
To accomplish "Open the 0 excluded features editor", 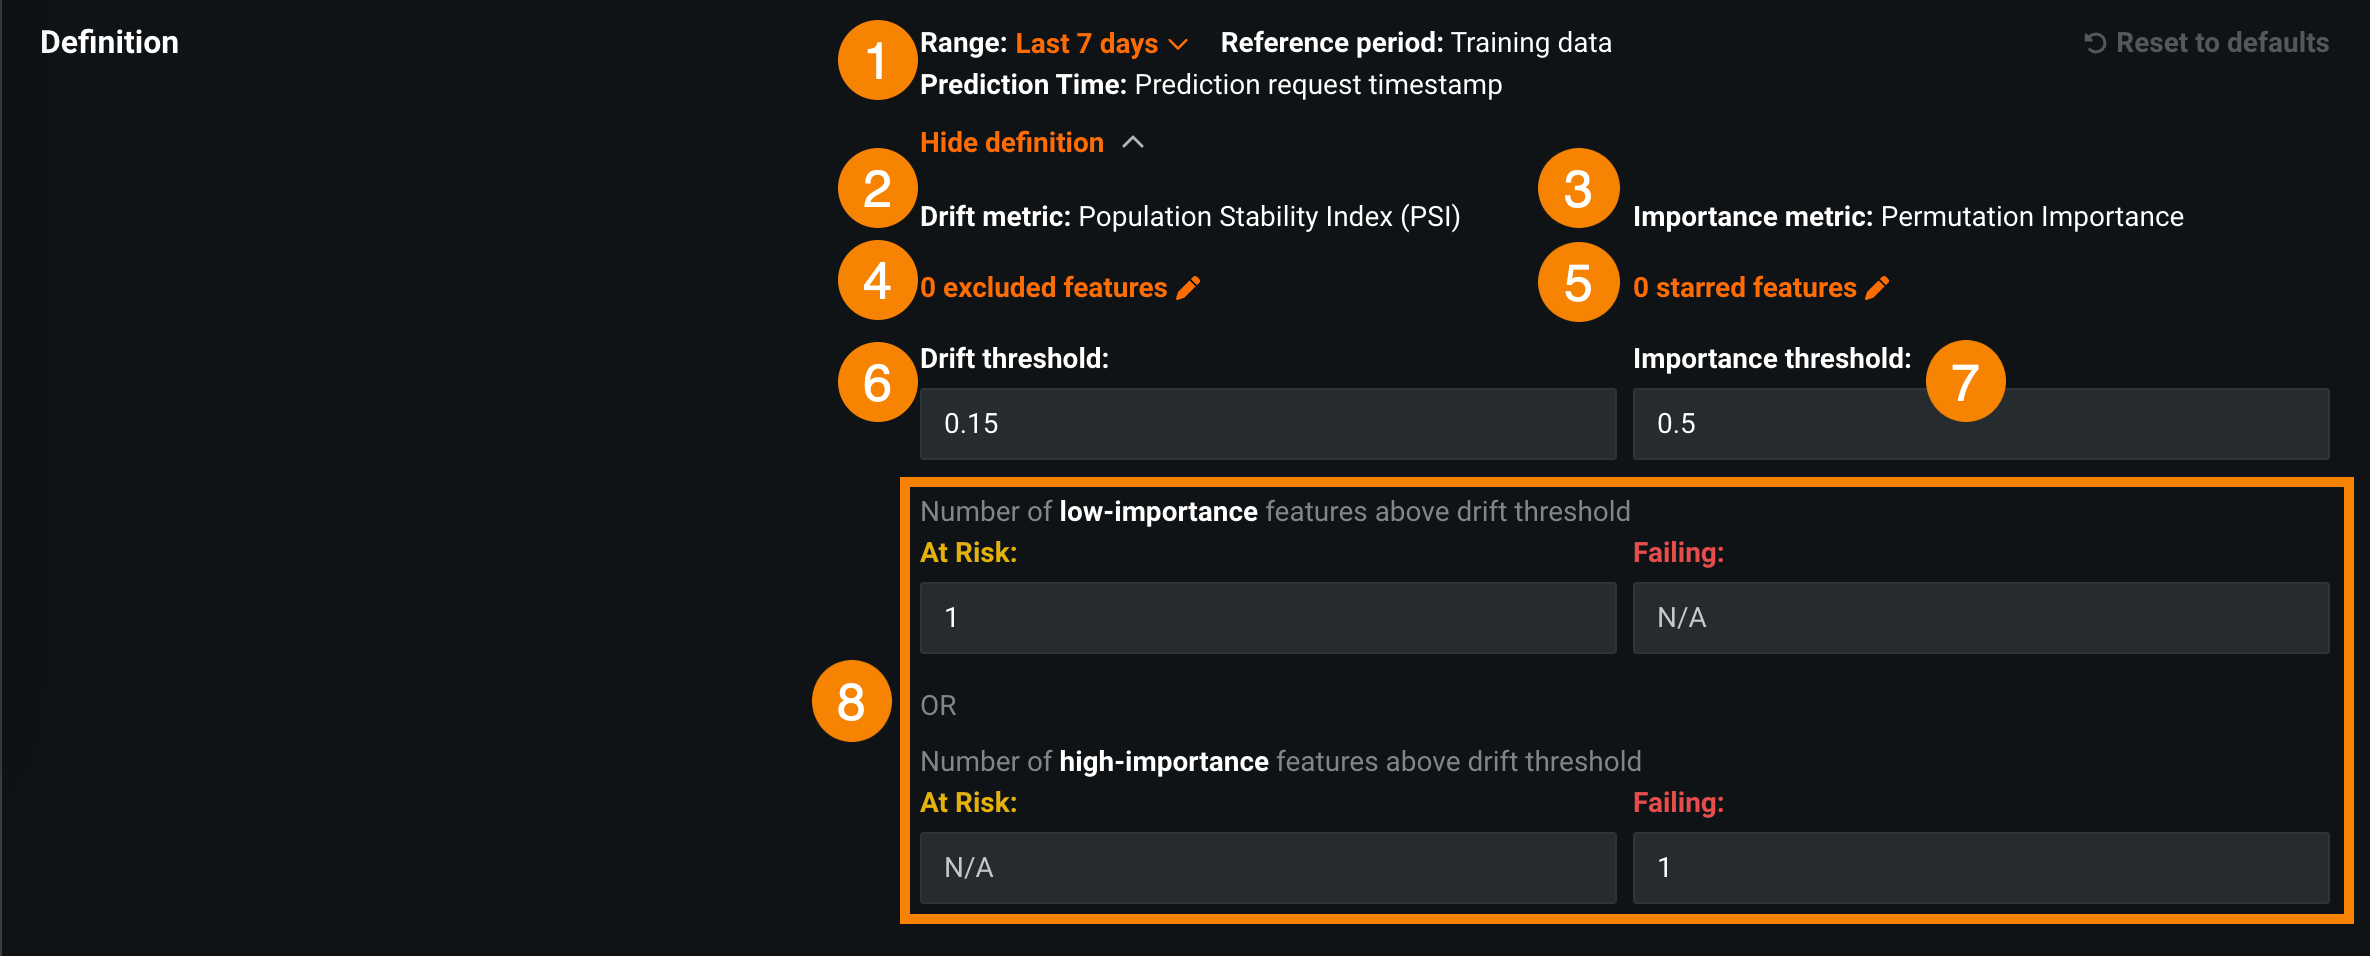I will click(x=1043, y=288).
